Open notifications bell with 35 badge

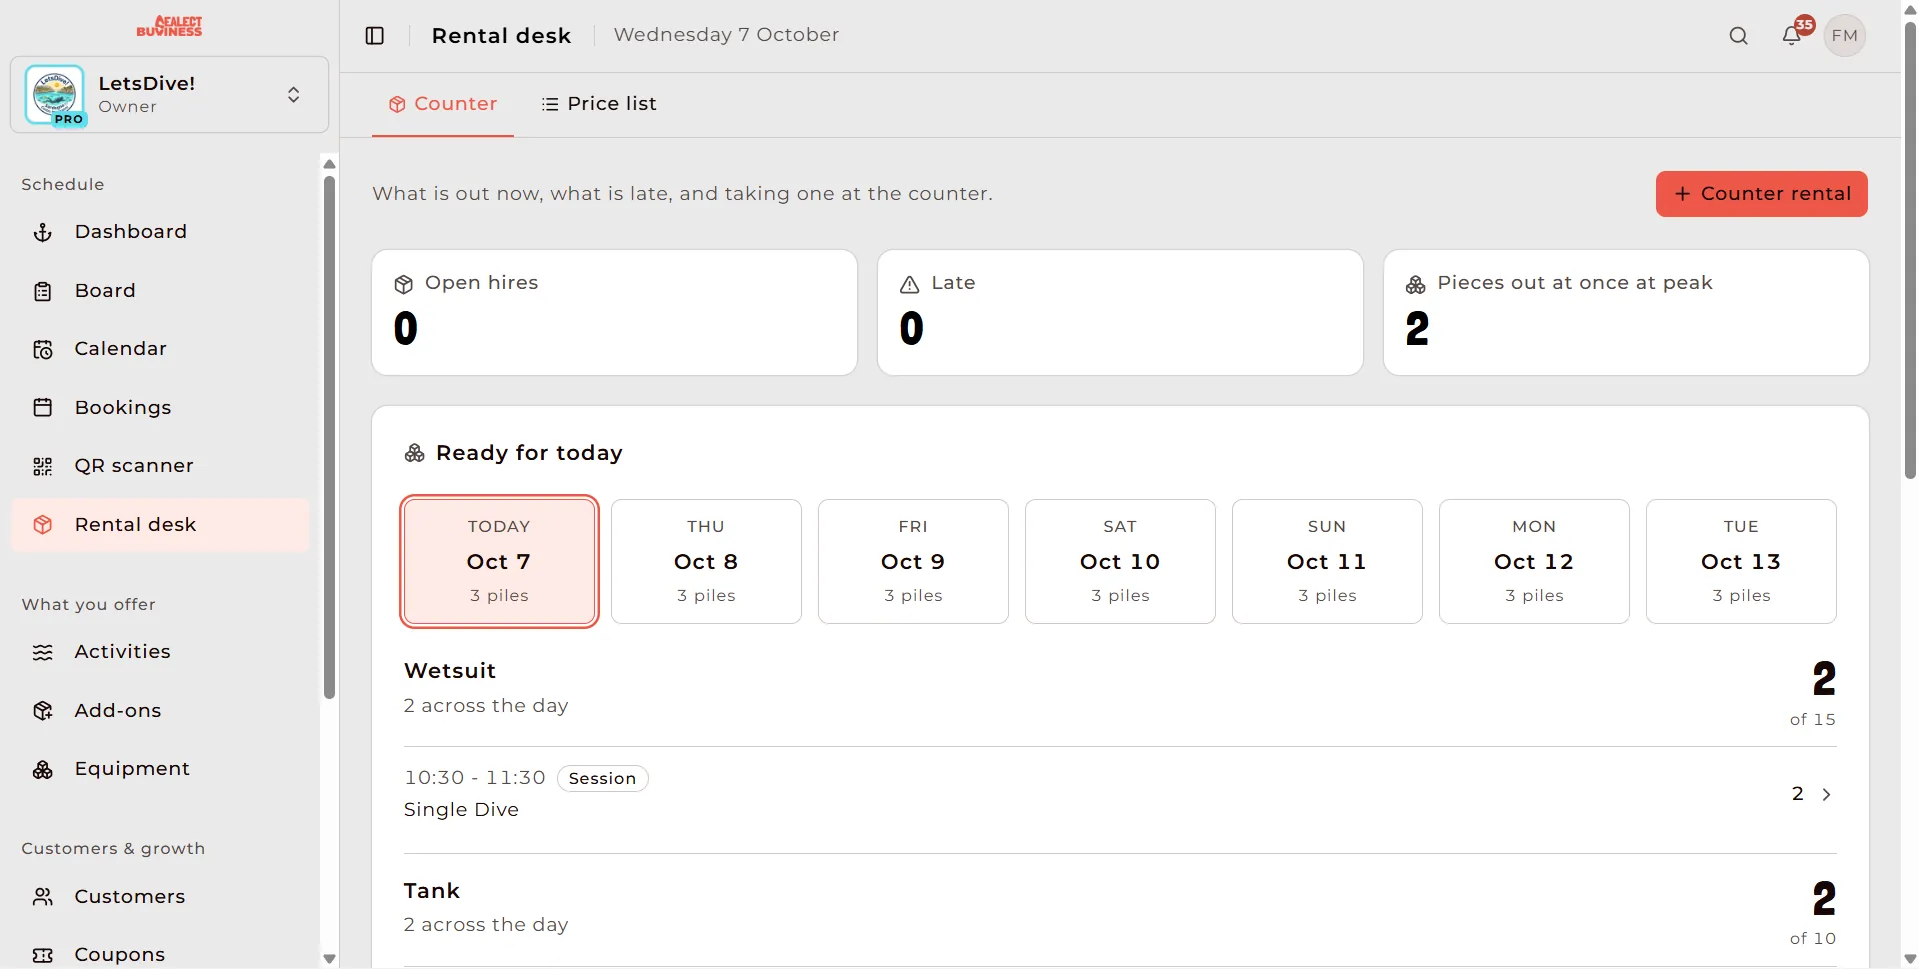(x=1792, y=36)
